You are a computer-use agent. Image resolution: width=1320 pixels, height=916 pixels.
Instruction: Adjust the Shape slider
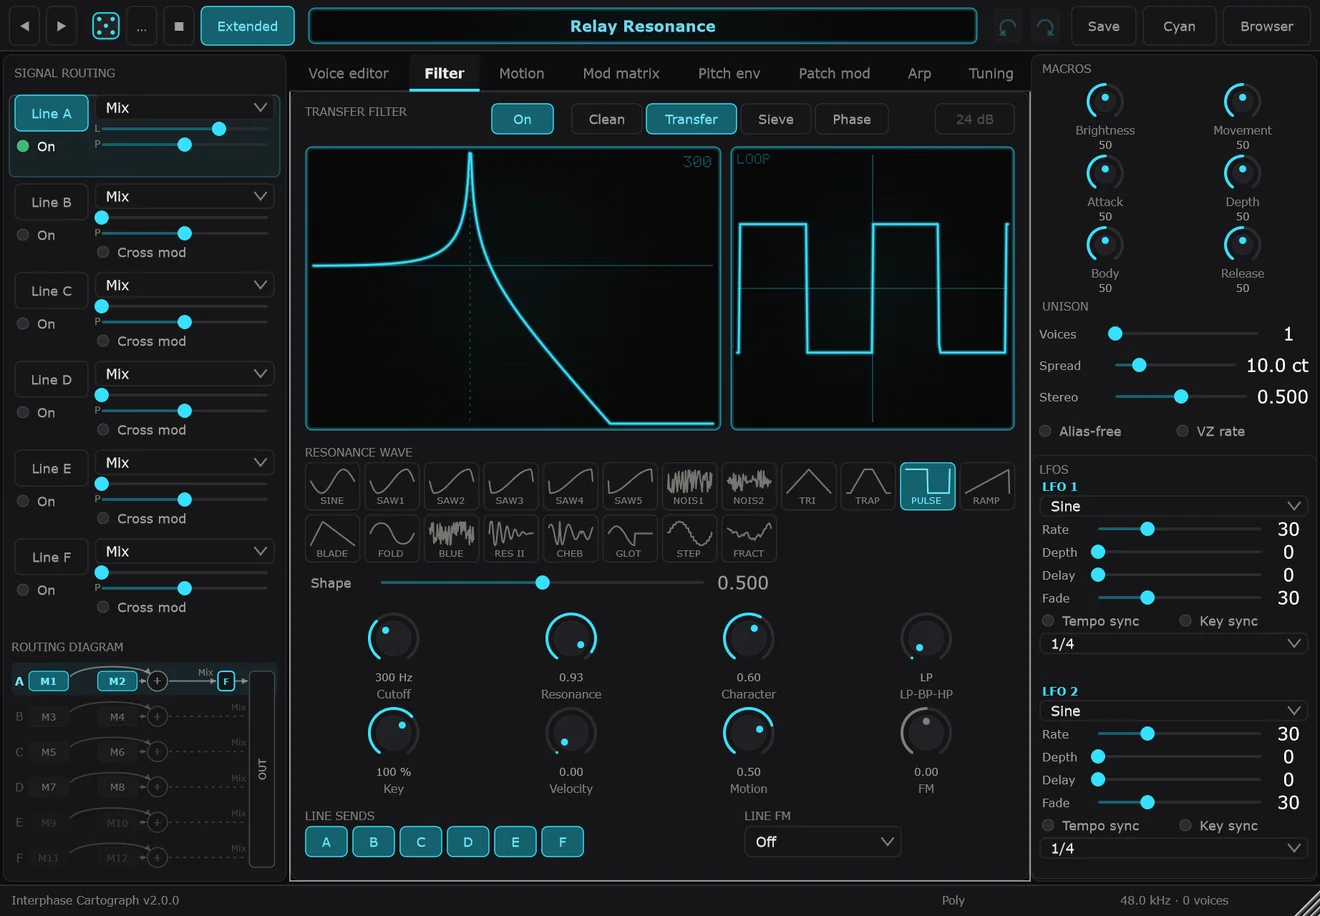click(542, 583)
